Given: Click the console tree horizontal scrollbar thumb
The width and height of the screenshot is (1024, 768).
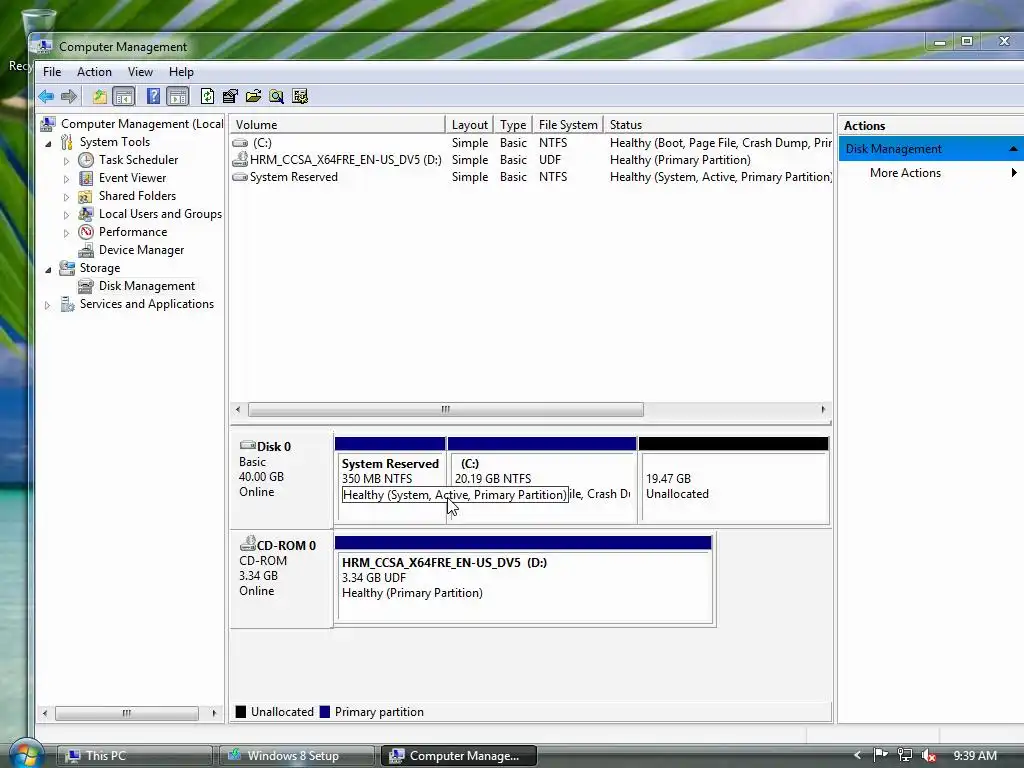Looking at the screenshot, I should click(127, 713).
